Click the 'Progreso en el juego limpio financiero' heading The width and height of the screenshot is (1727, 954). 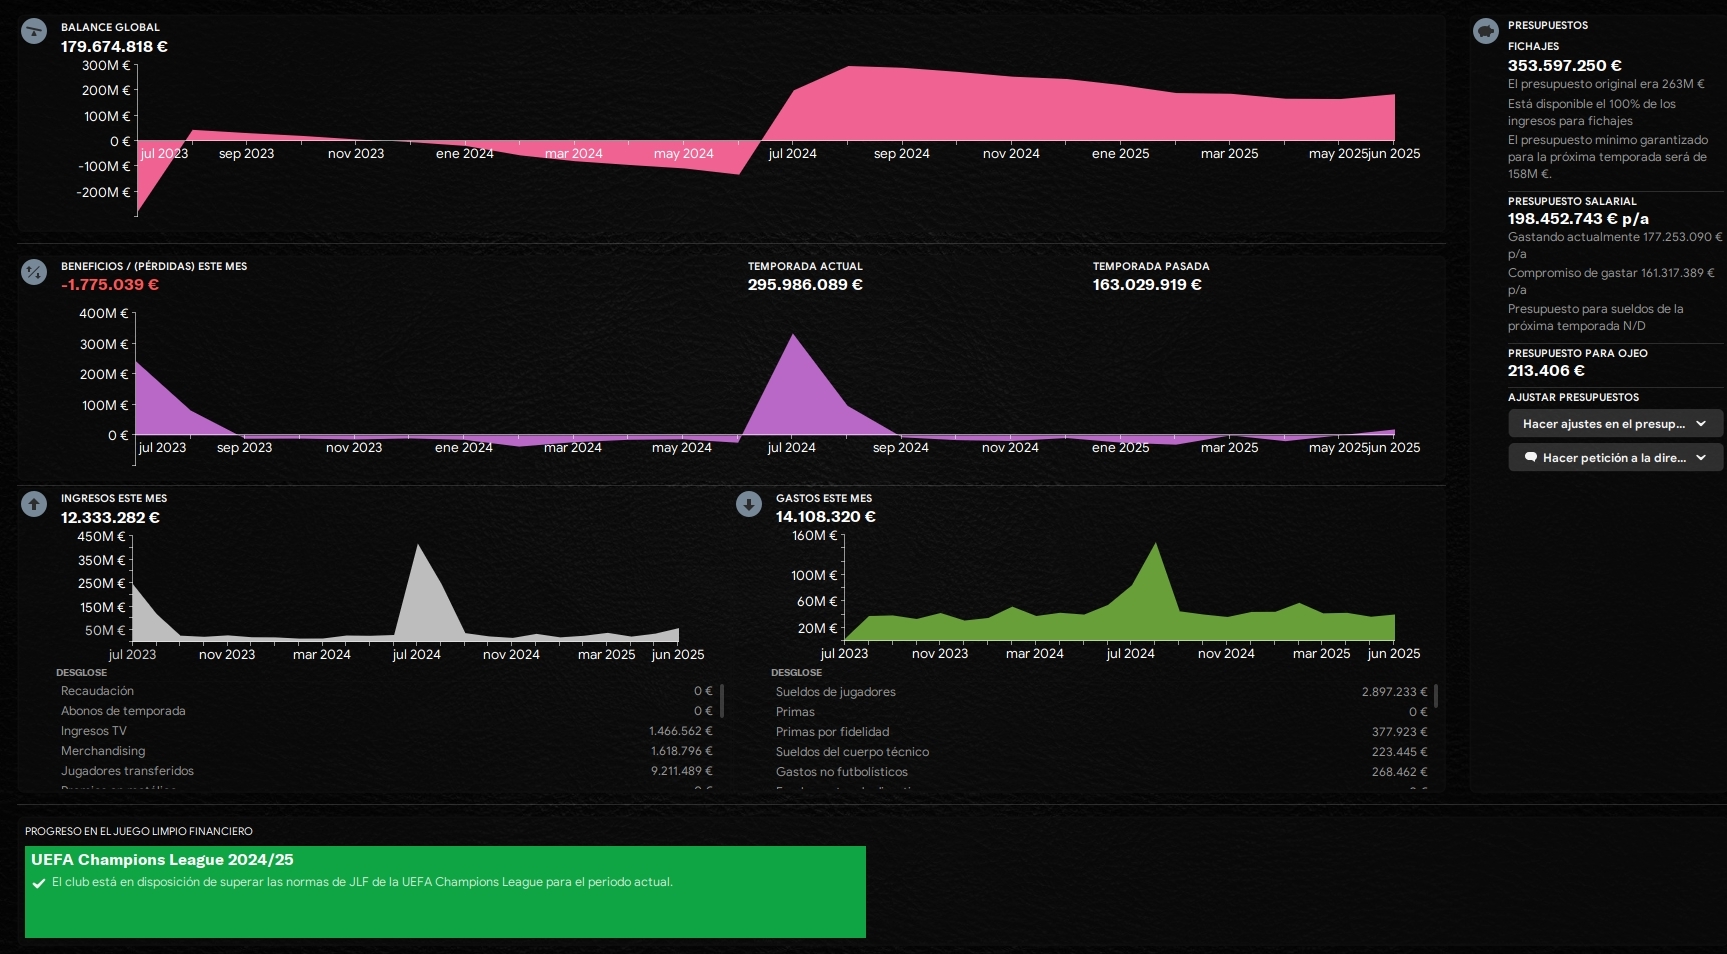coord(139,832)
